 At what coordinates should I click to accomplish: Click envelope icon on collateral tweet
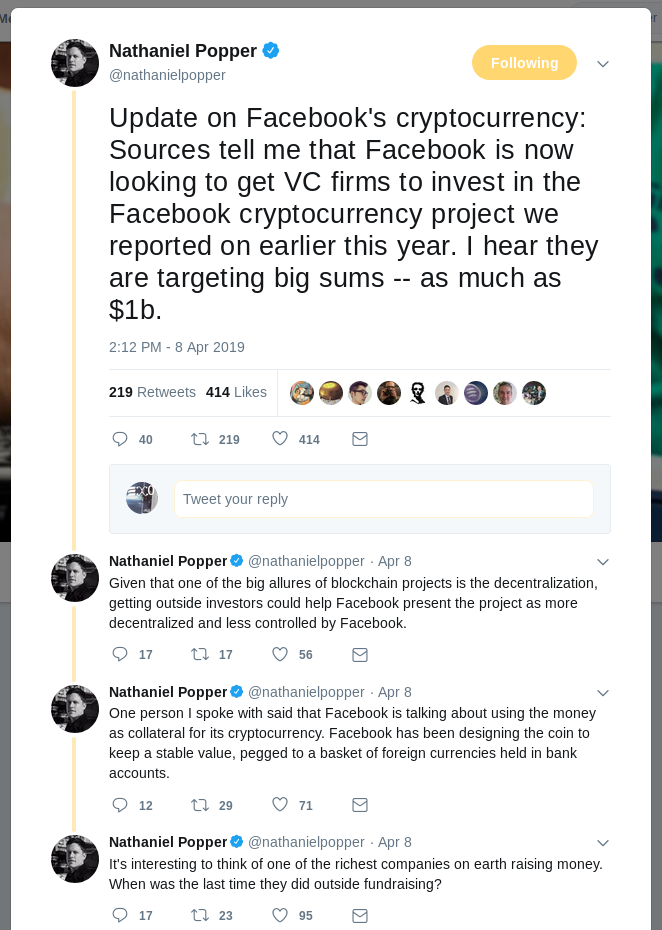(x=360, y=805)
